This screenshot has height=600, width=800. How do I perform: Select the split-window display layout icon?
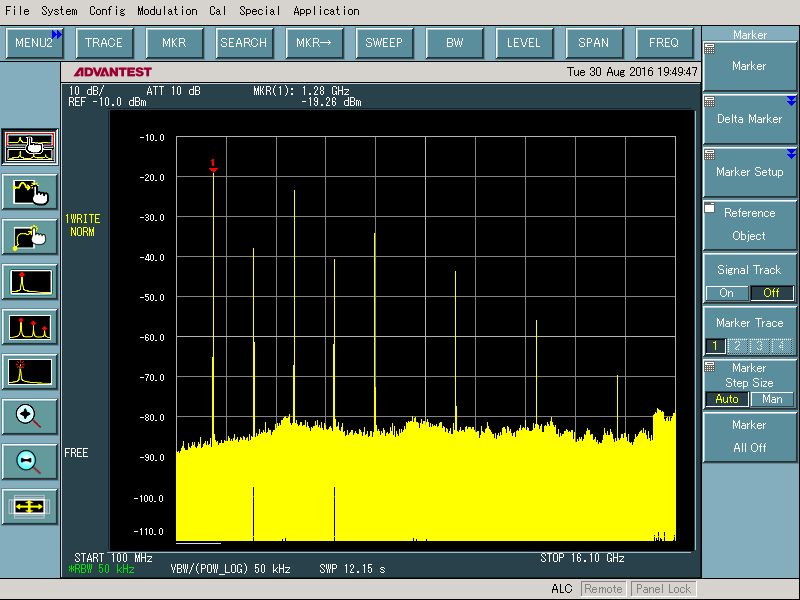[30, 147]
